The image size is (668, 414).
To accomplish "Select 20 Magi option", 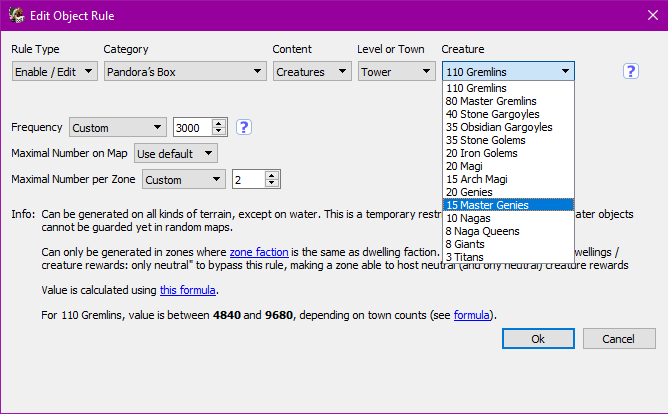I will (508, 166).
